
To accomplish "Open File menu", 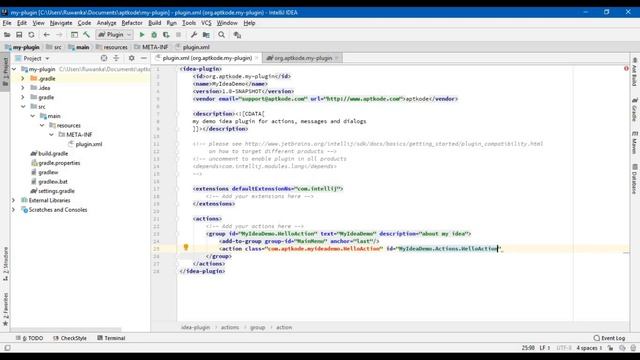I will coord(7,23).
